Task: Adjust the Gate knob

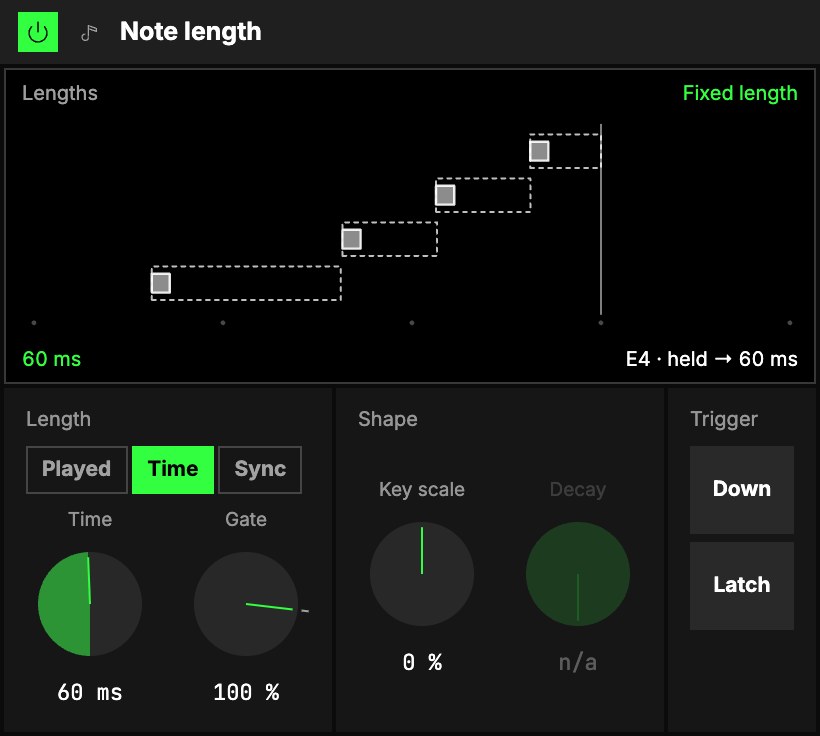Action: point(246,604)
